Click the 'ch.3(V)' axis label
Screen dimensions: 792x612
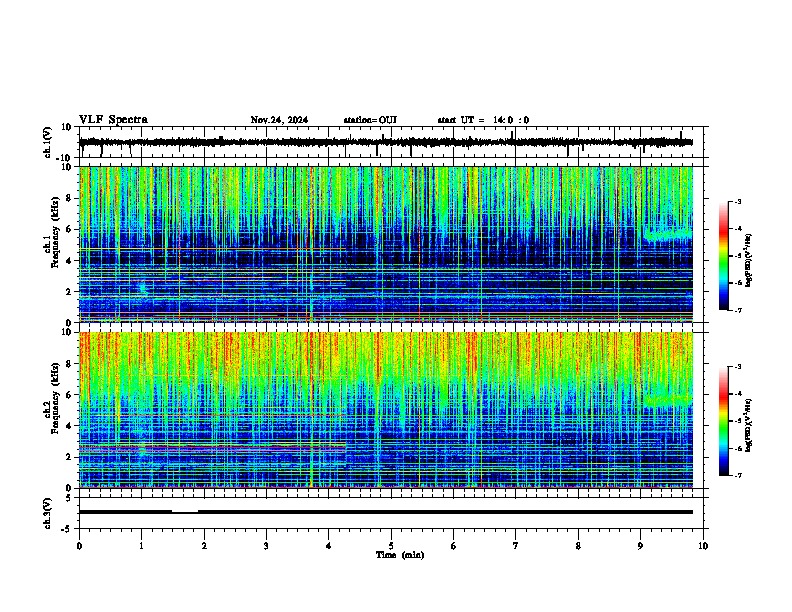point(48,513)
